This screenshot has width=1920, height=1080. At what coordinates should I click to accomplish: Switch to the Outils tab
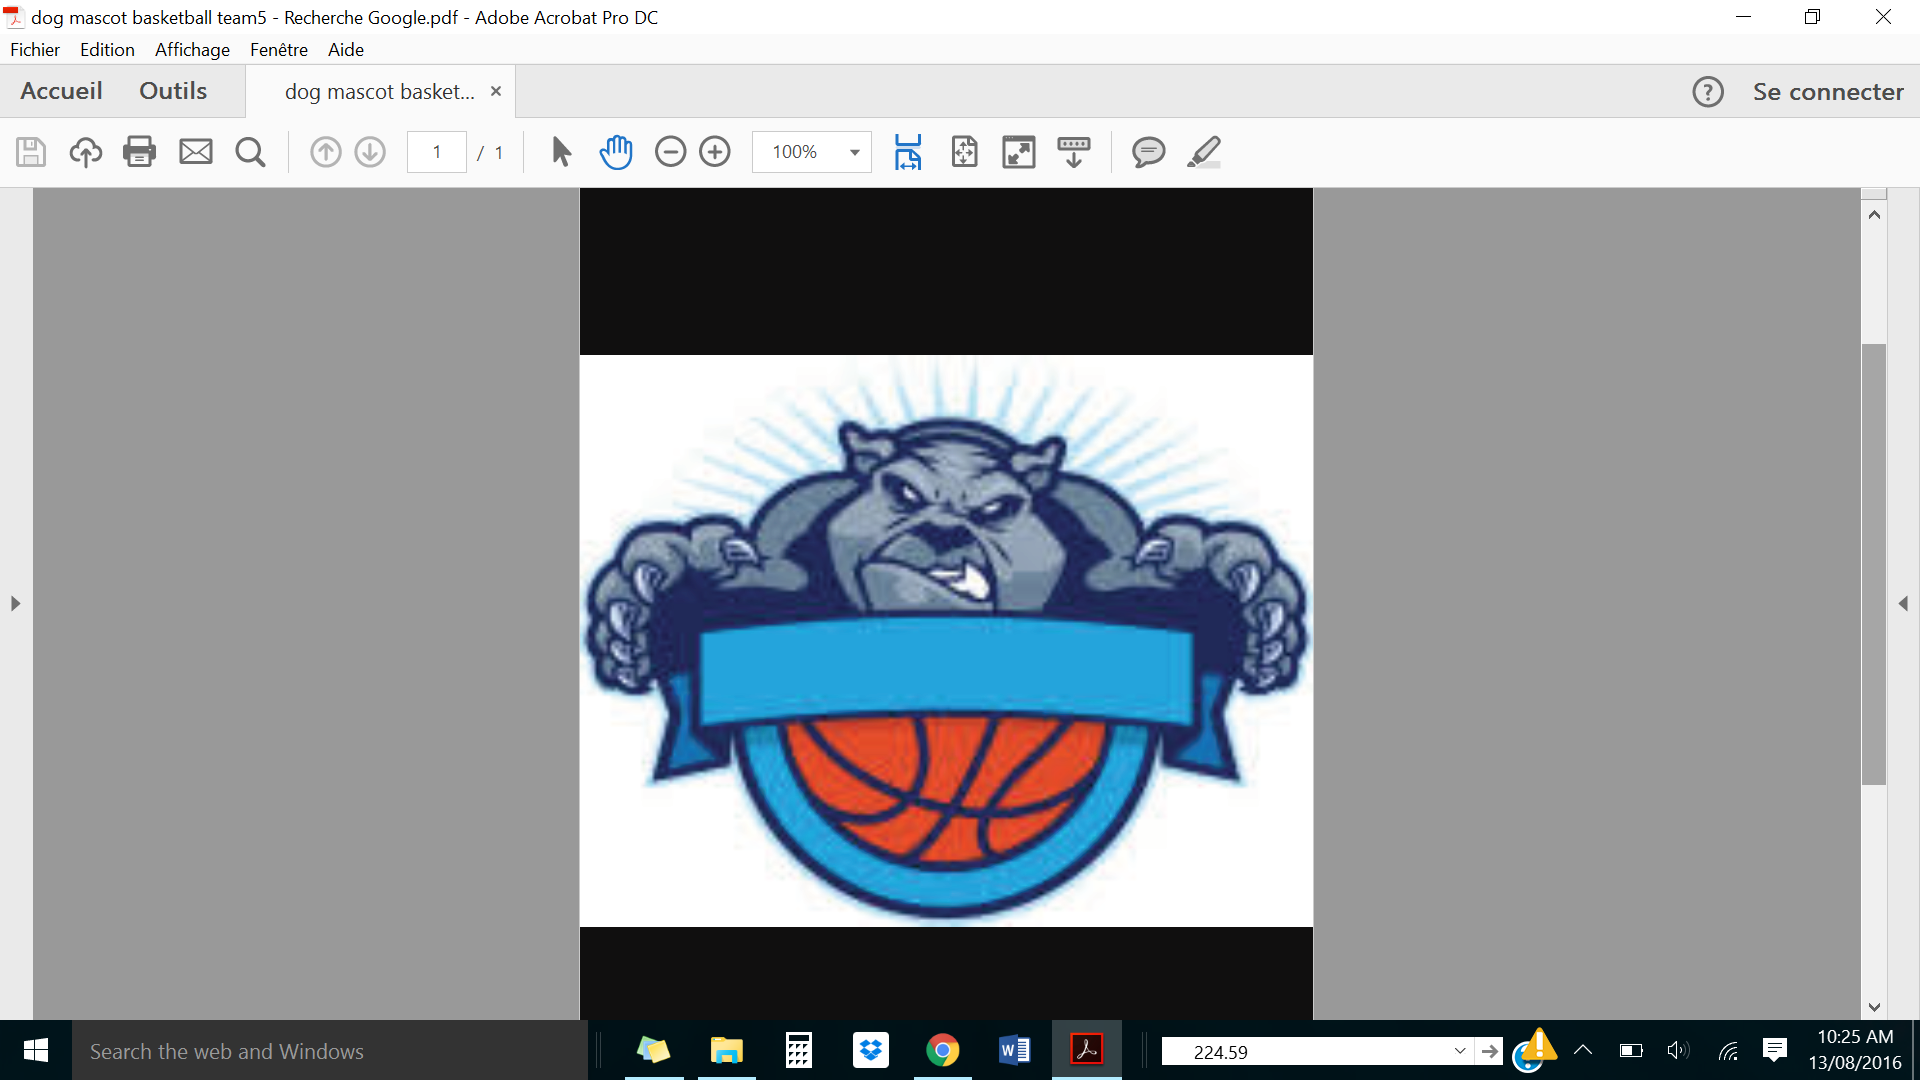[x=173, y=91]
